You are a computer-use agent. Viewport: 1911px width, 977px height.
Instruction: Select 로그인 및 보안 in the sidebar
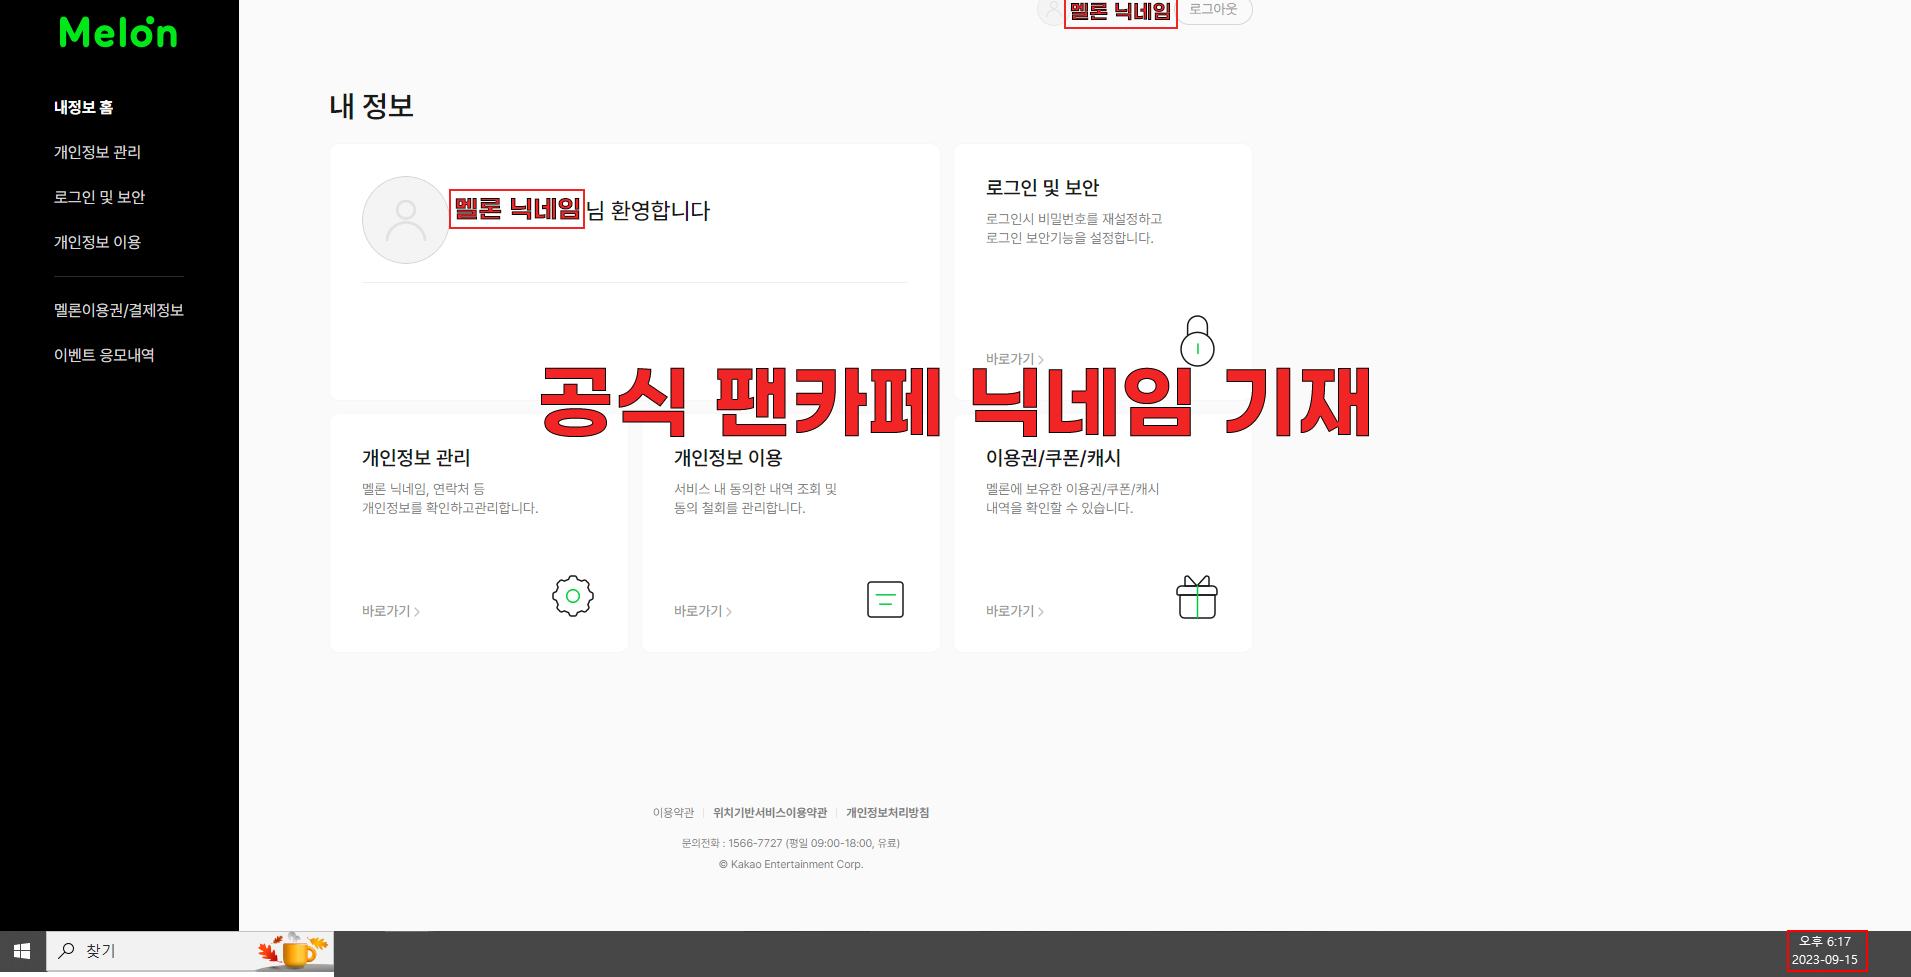coord(99,197)
